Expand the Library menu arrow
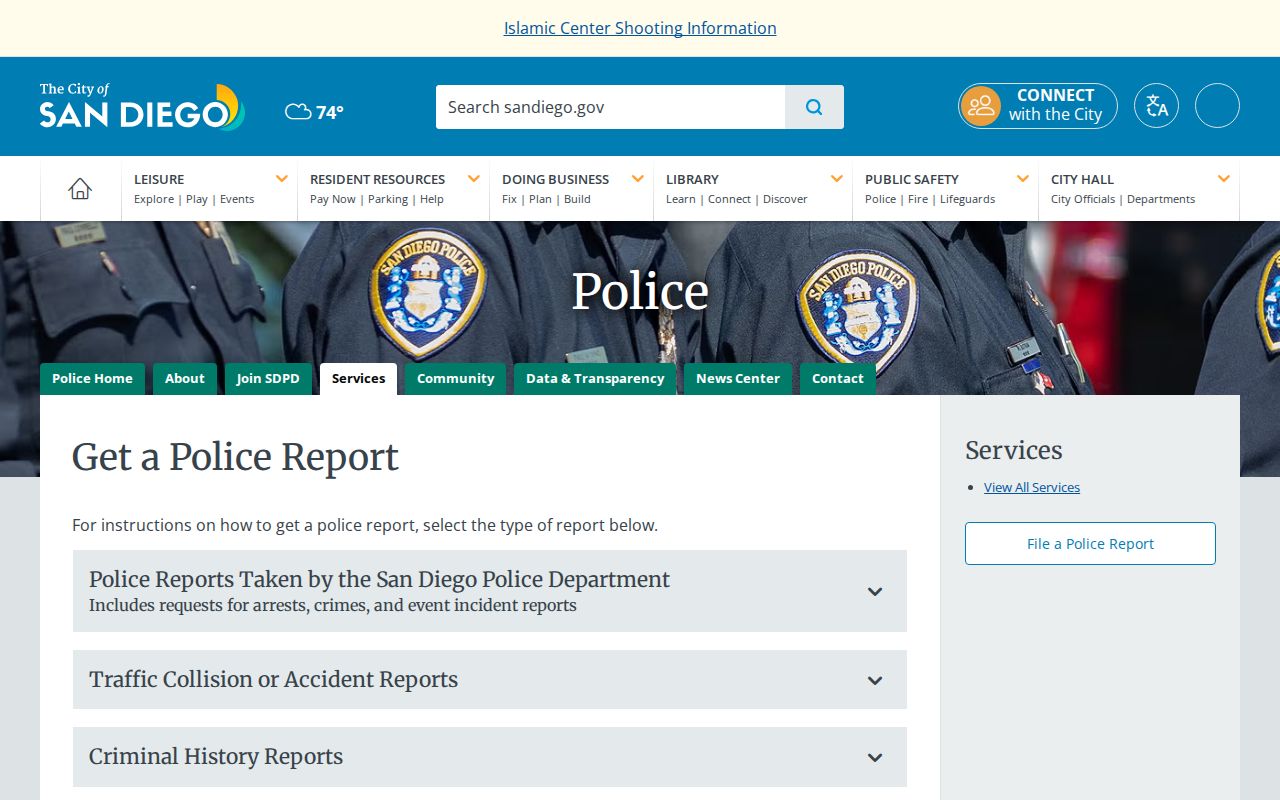 (837, 179)
